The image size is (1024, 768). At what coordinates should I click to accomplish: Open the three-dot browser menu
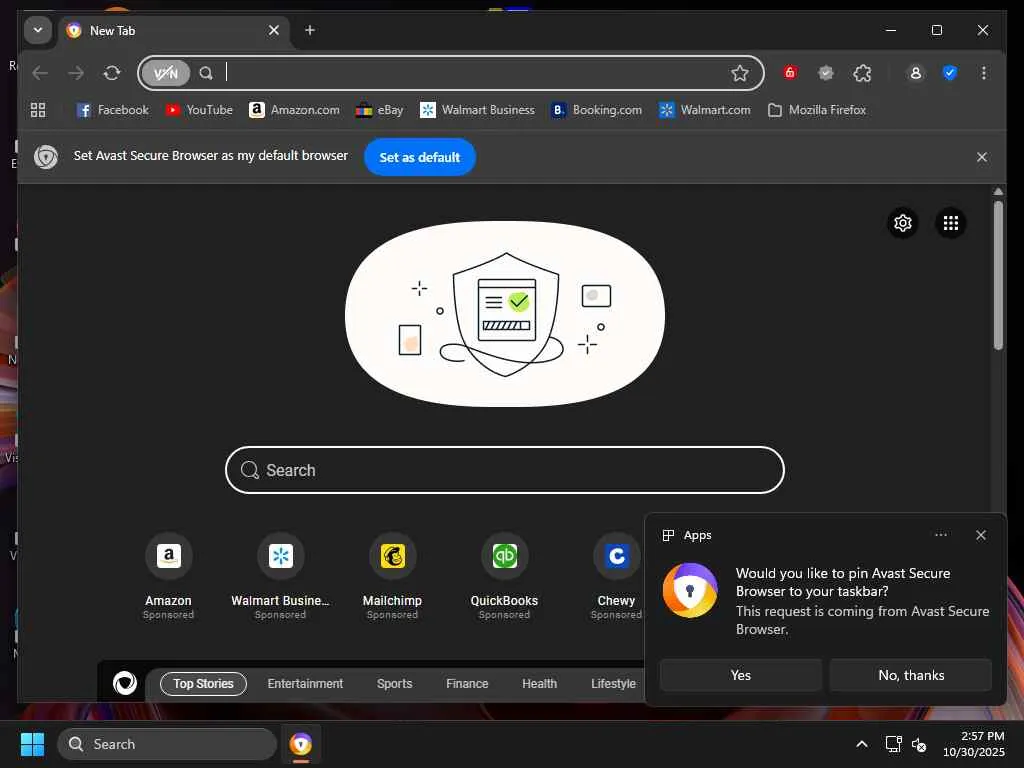point(984,73)
